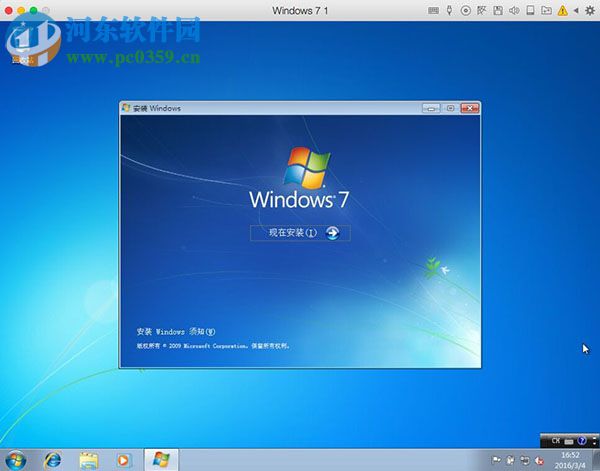The width and height of the screenshot is (600, 471).
Task: Click the network tray icon
Action: (x=525, y=460)
